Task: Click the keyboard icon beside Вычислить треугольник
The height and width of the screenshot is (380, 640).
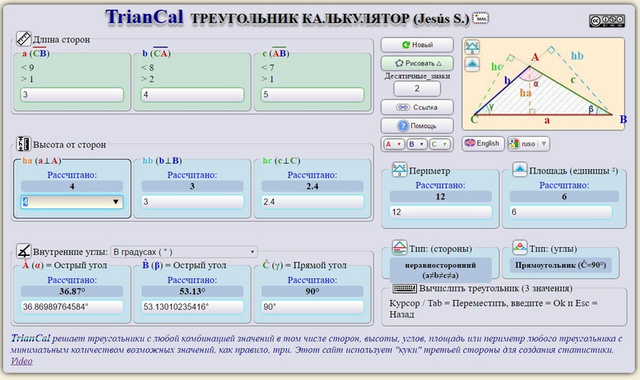Action: [x=404, y=288]
